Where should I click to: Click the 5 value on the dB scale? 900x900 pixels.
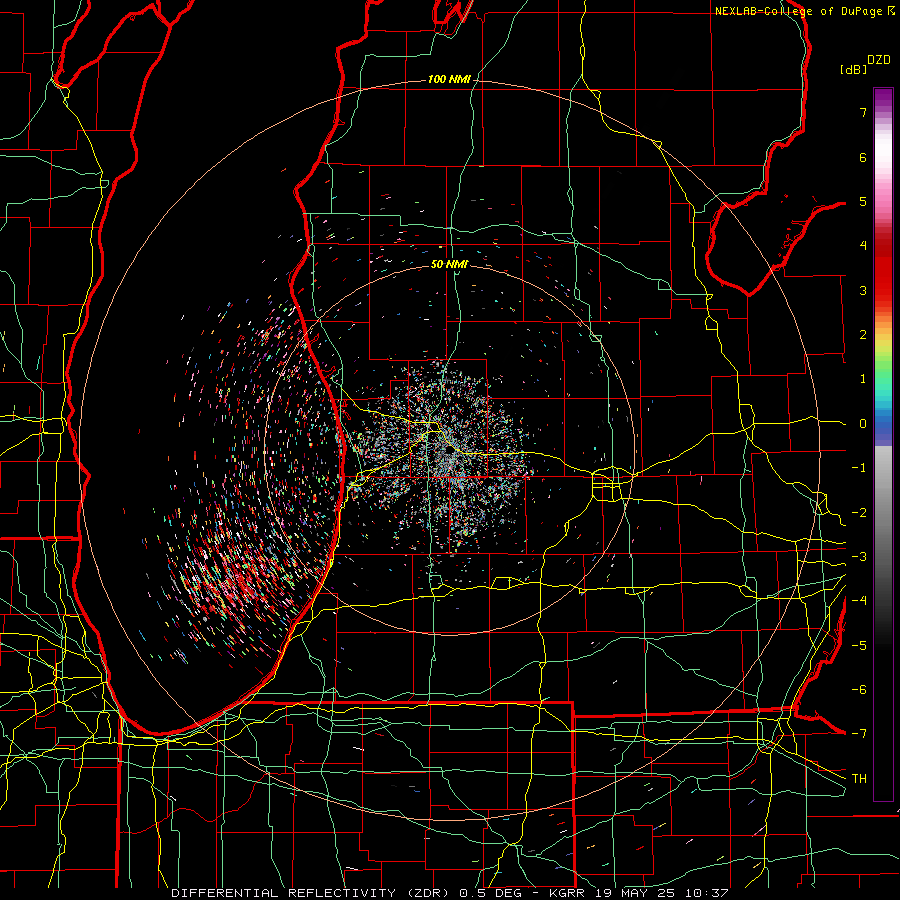pos(863,201)
